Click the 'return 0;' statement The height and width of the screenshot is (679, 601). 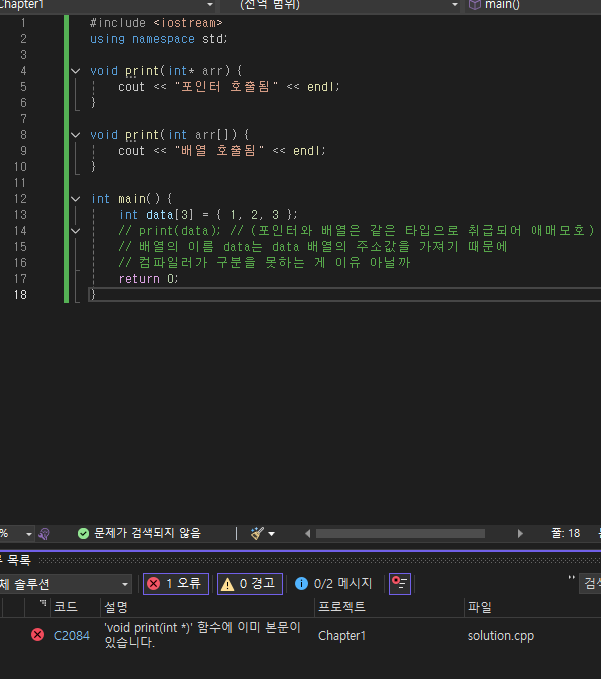click(x=148, y=279)
